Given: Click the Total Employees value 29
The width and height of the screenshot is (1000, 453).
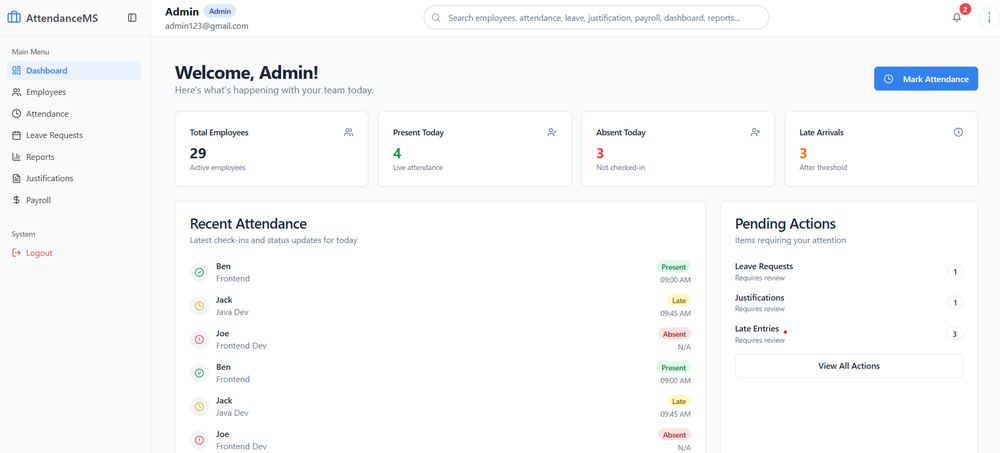Looking at the screenshot, I should [198, 153].
